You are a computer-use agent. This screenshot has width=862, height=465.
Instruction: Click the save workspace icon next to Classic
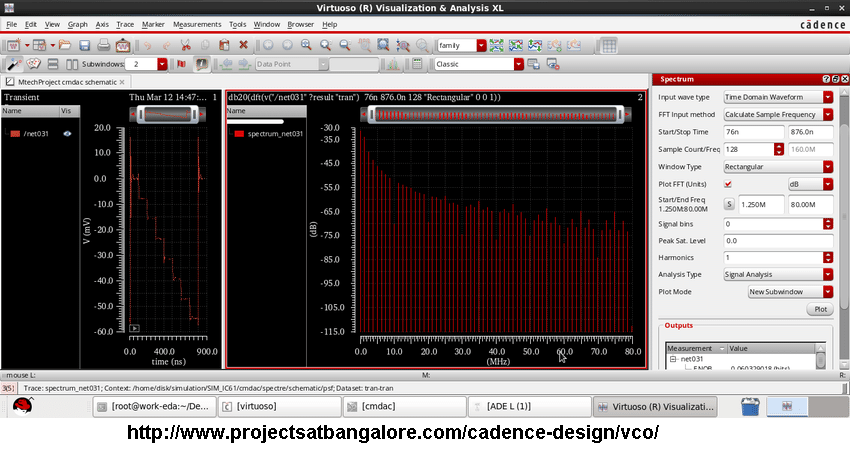click(533, 64)
